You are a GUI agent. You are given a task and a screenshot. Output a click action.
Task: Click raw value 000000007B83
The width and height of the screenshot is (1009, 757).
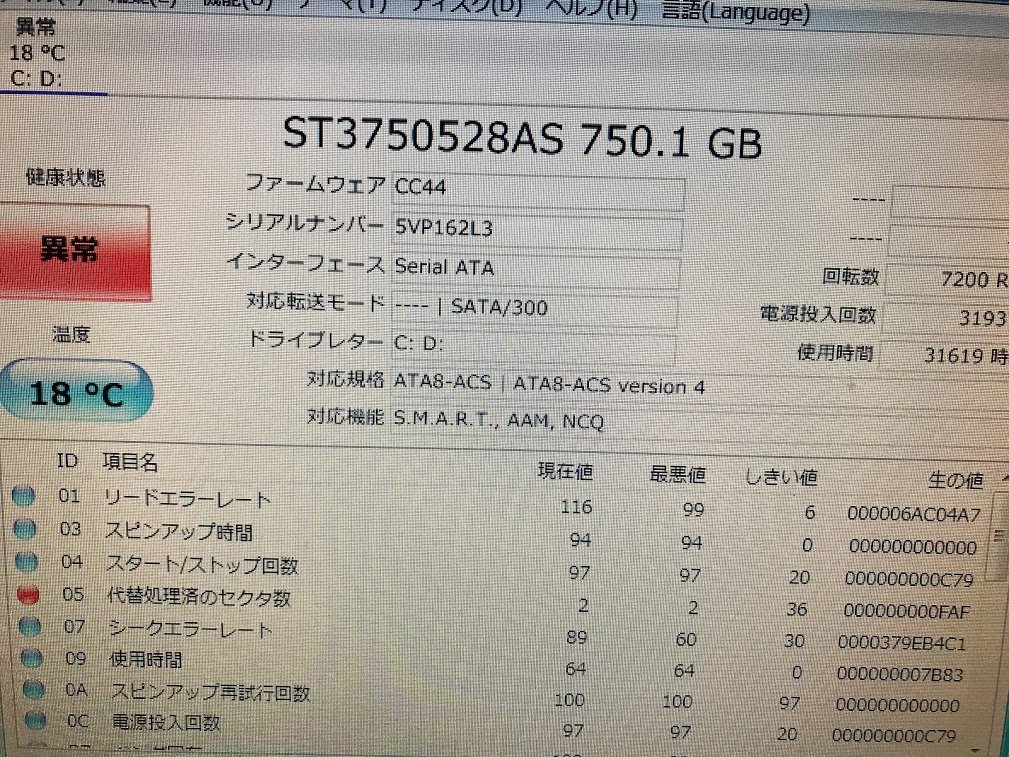[900, 674]
